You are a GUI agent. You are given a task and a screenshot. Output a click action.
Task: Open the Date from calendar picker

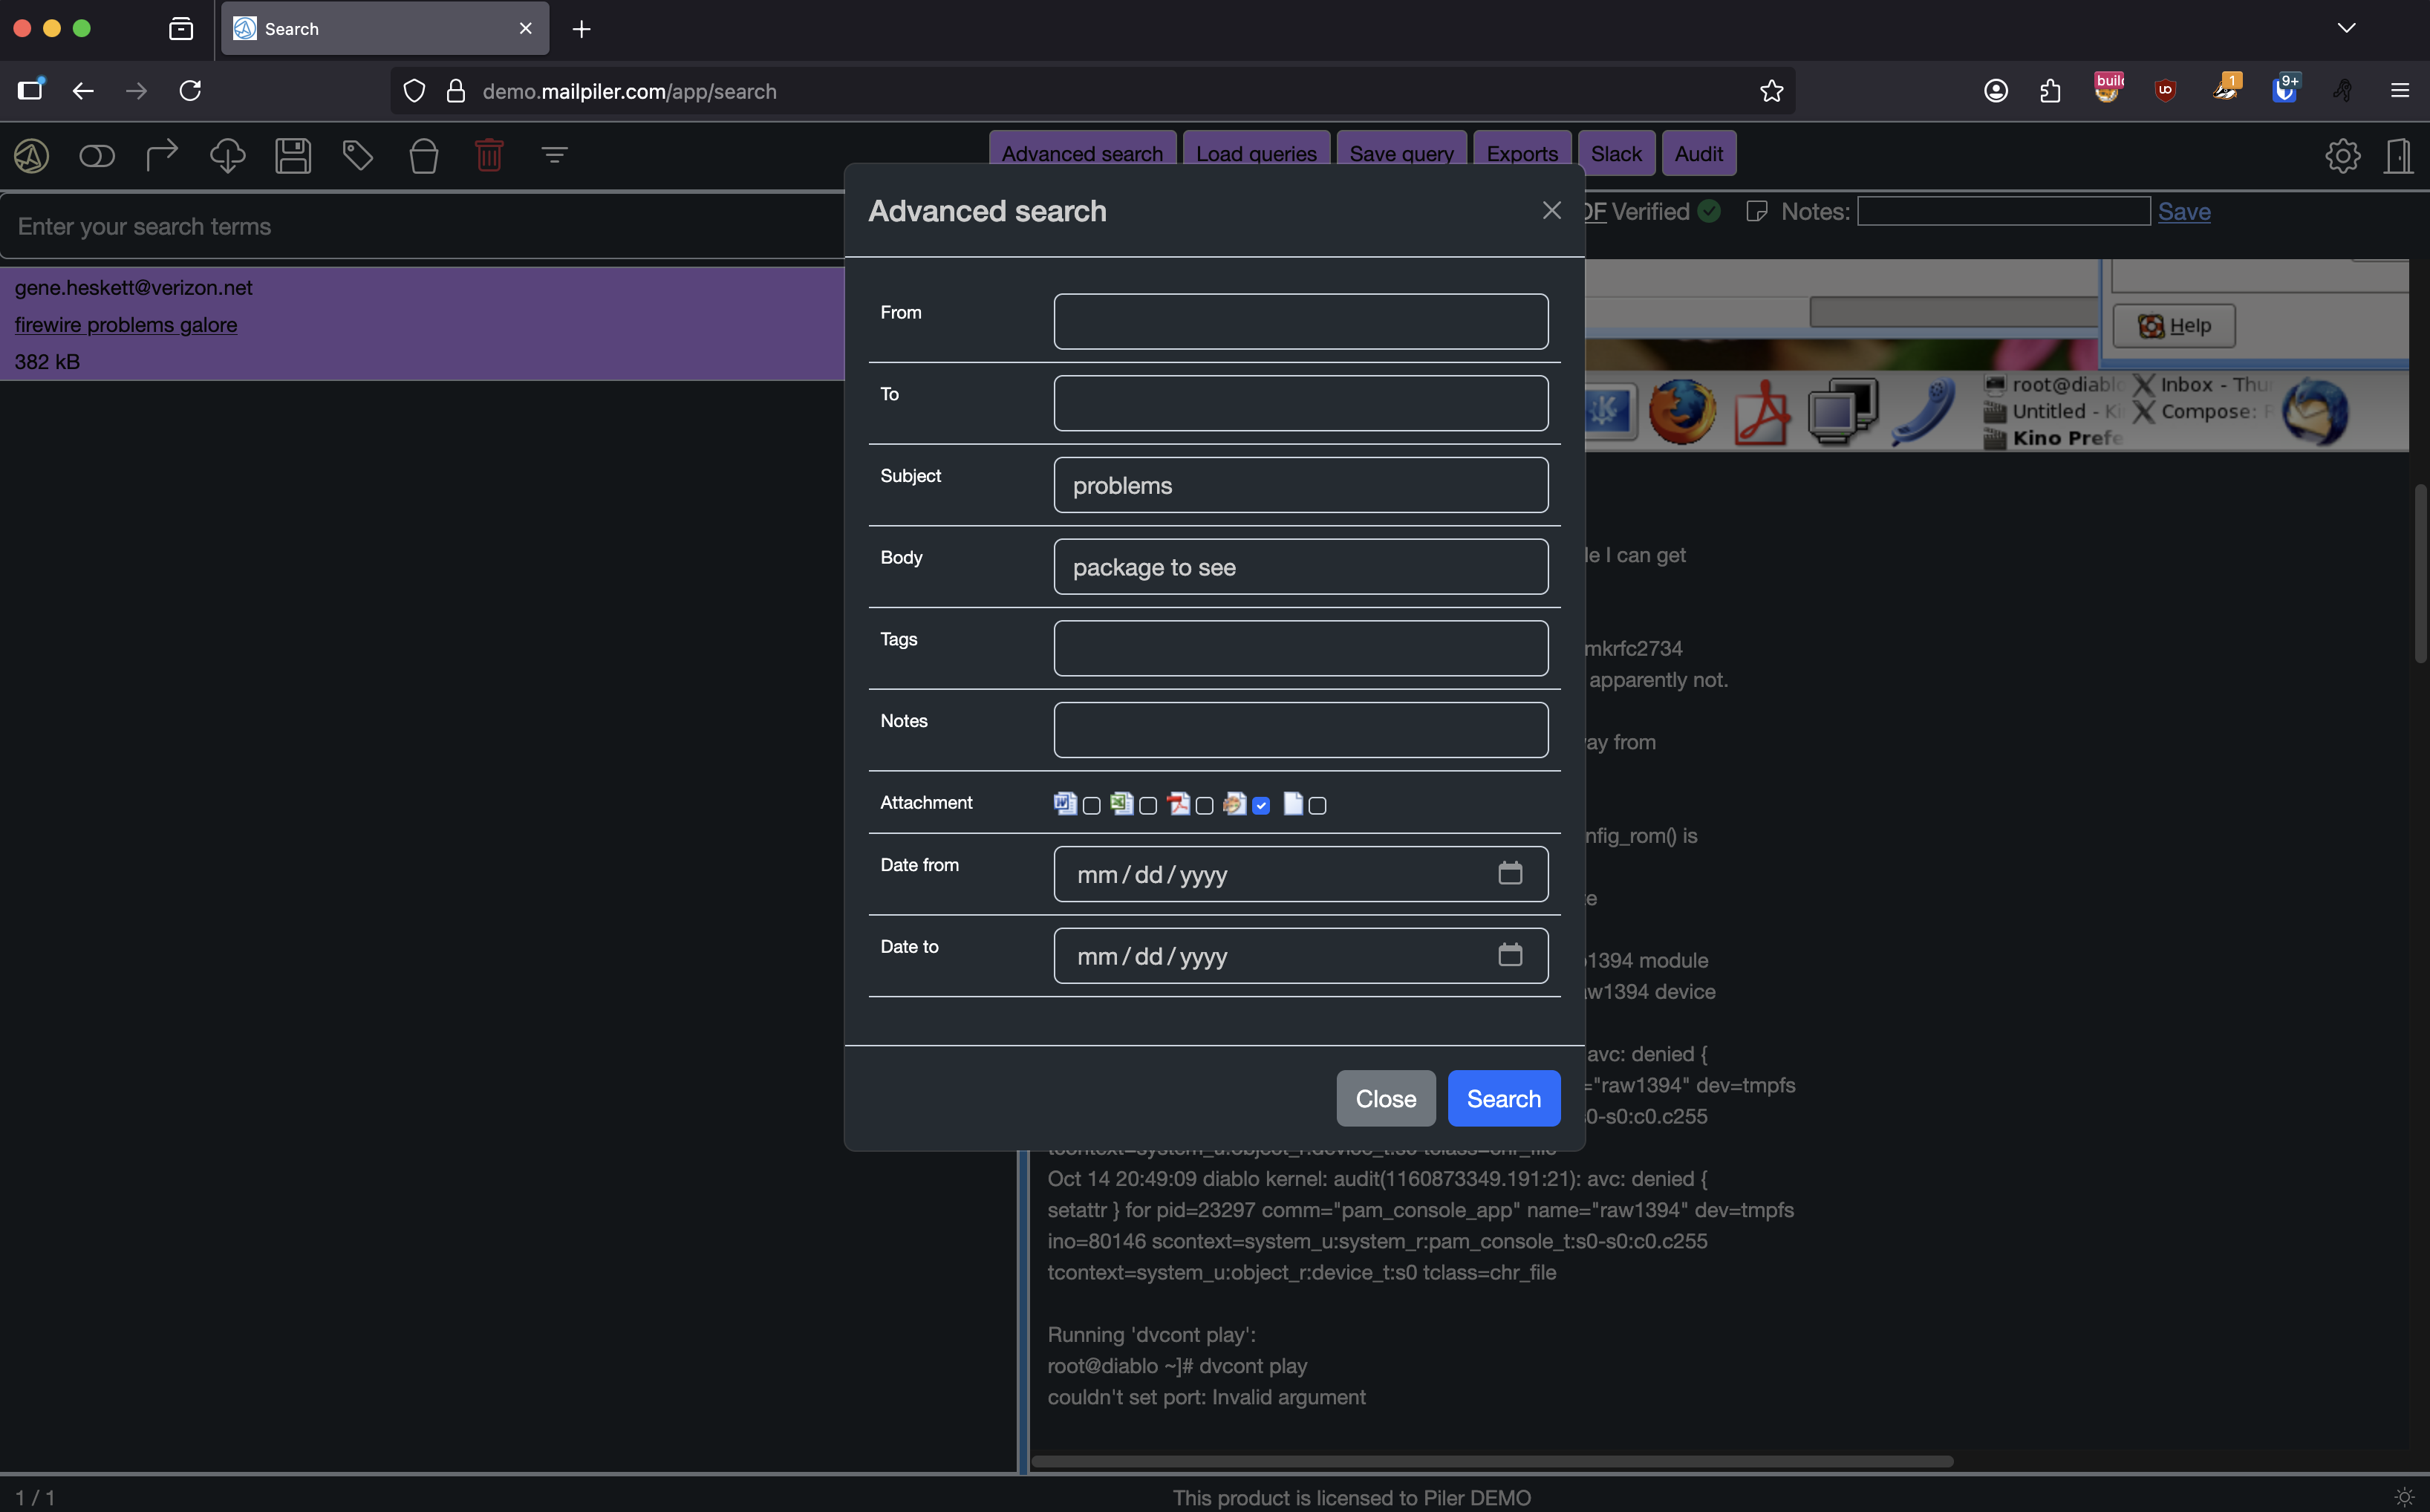[1510, 873]
